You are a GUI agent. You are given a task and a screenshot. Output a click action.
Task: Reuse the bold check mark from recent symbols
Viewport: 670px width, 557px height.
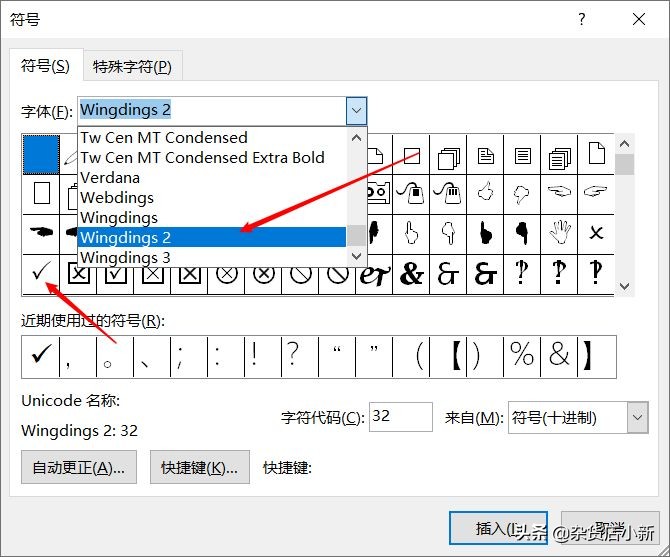(41, 356)
